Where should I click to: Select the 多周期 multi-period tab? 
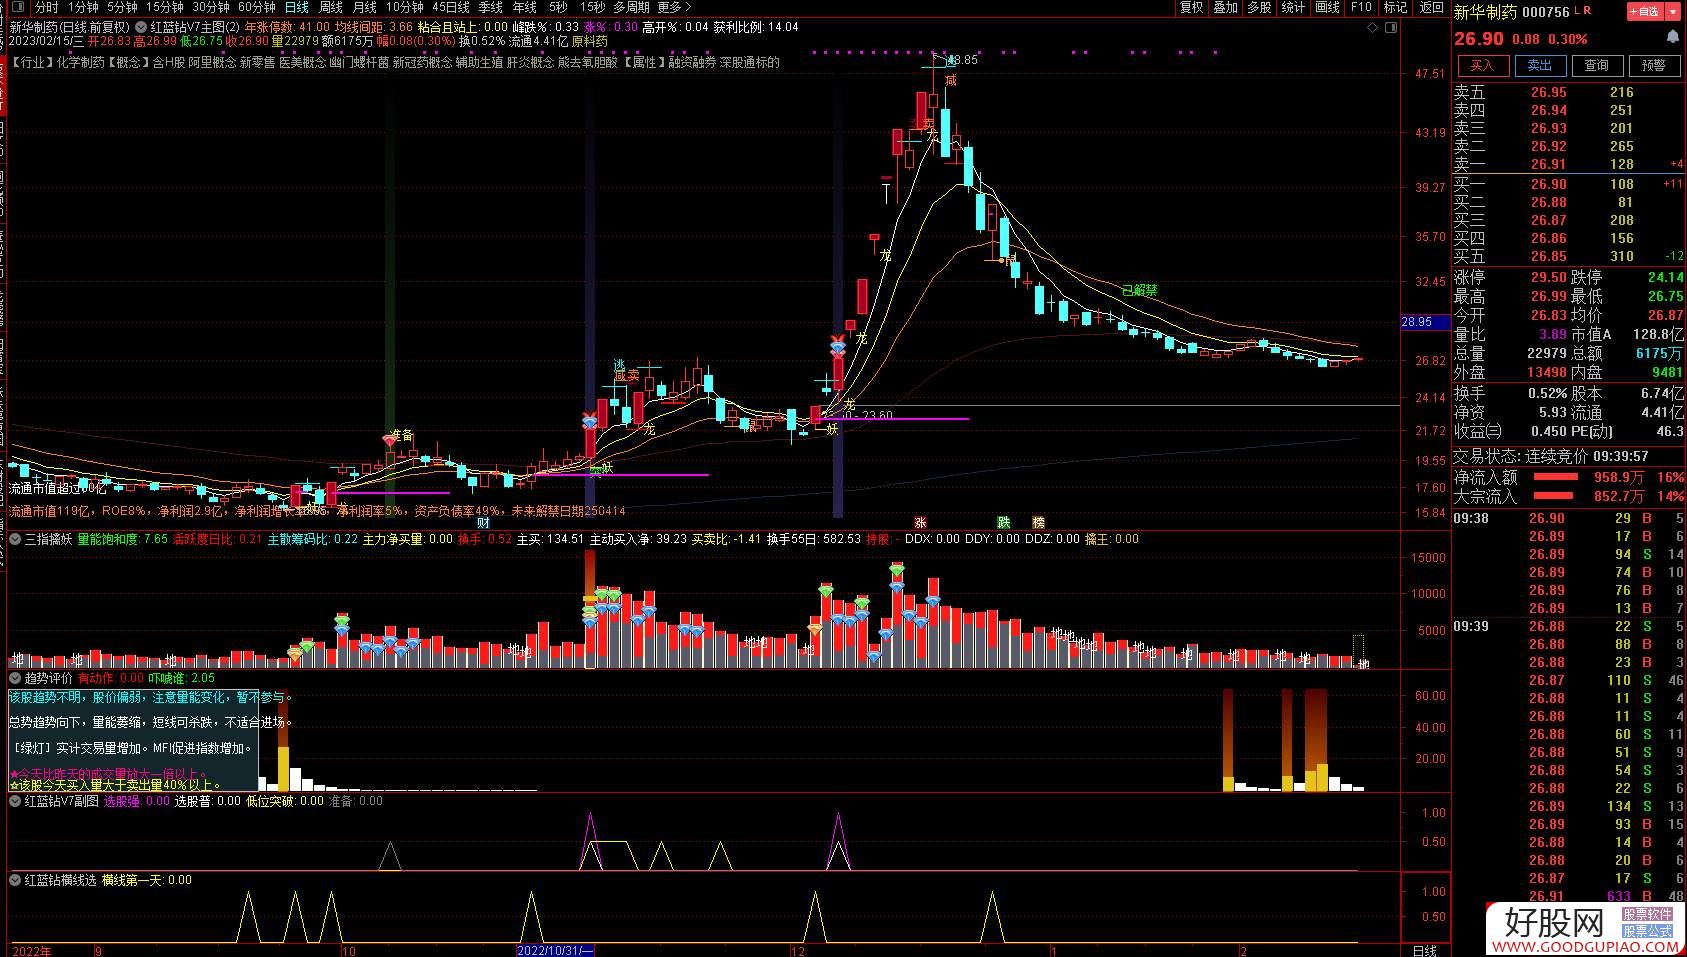pyautogui.click(x=631, y=7)
